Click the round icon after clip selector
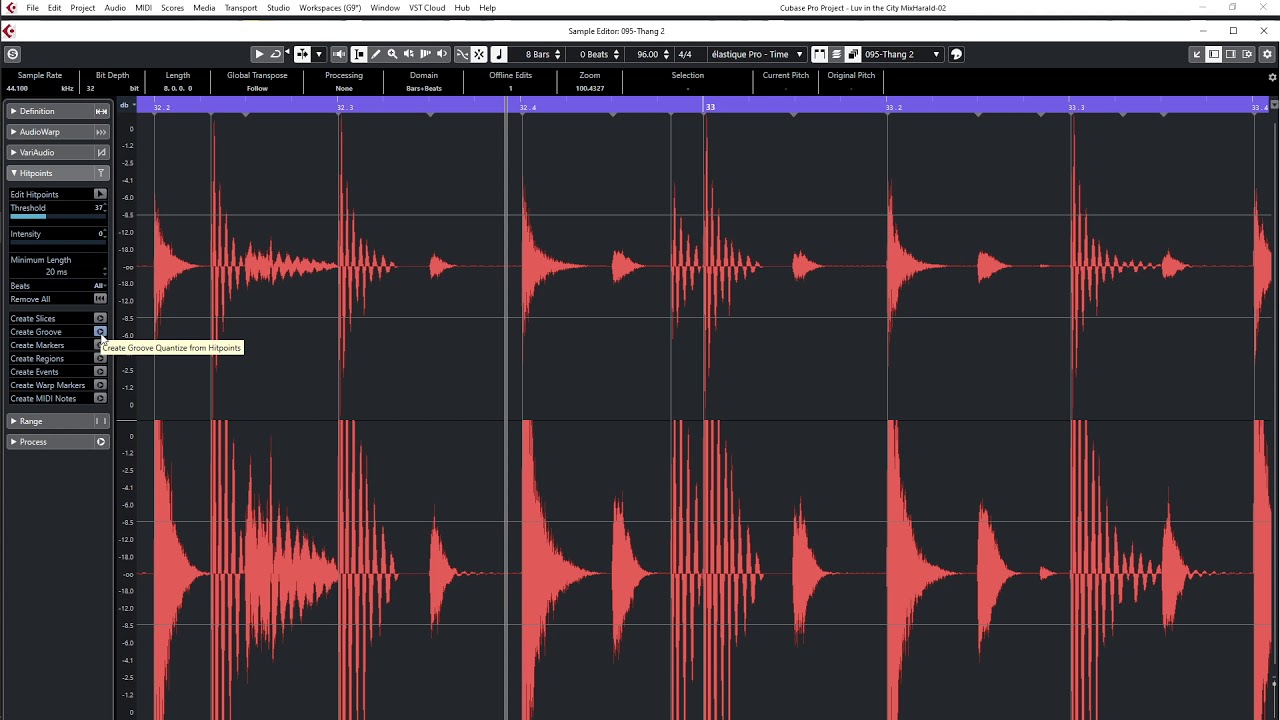This screenshot has height=720, width=1280. click(956, 54)
